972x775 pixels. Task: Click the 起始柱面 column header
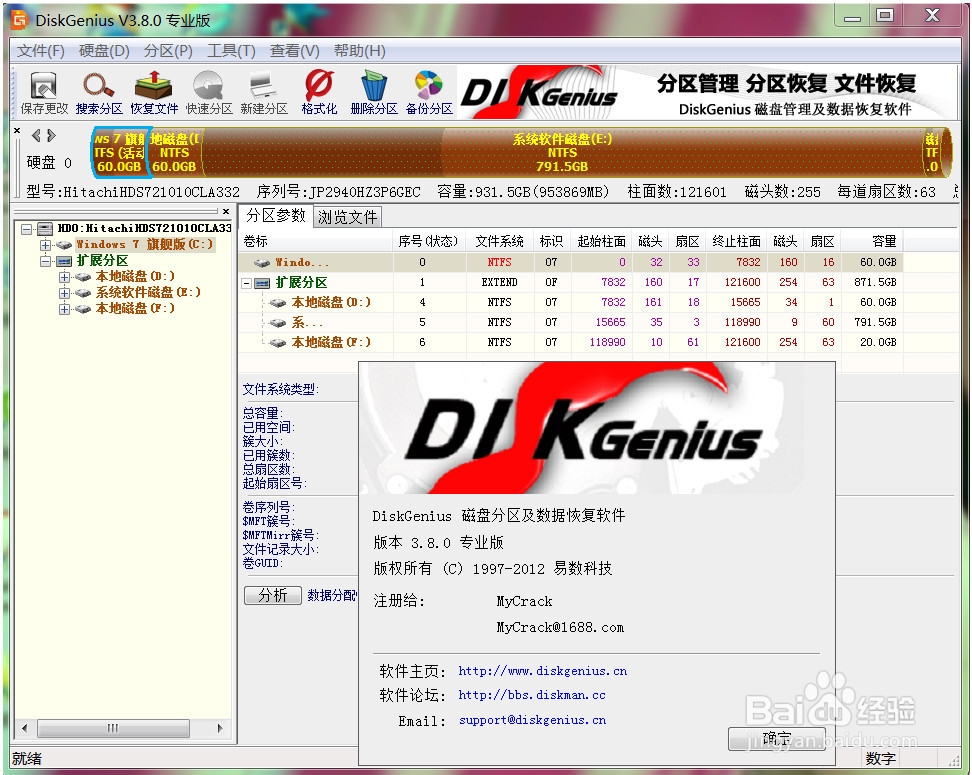tap(601, 241)
